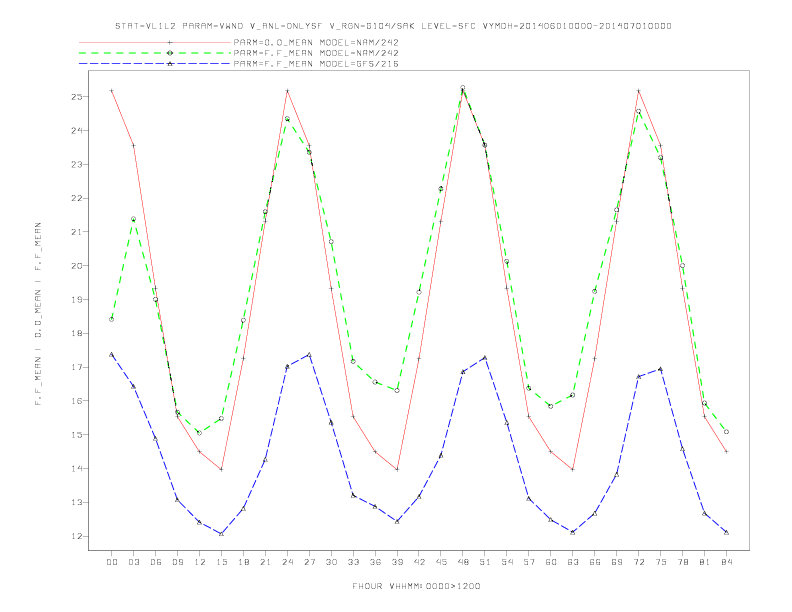Click the x-axis tick label 39
The width and height of the screenshot is (792, 612).
pos(397,562)
